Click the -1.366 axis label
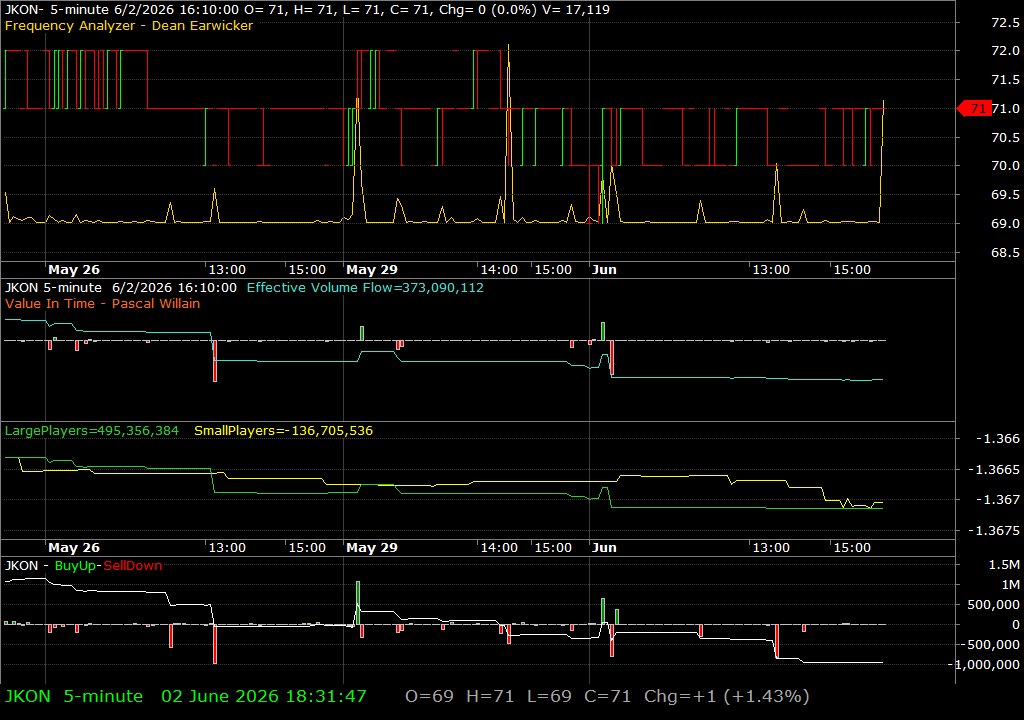Viewport: 1024px width, 720px height. point(998,438)
